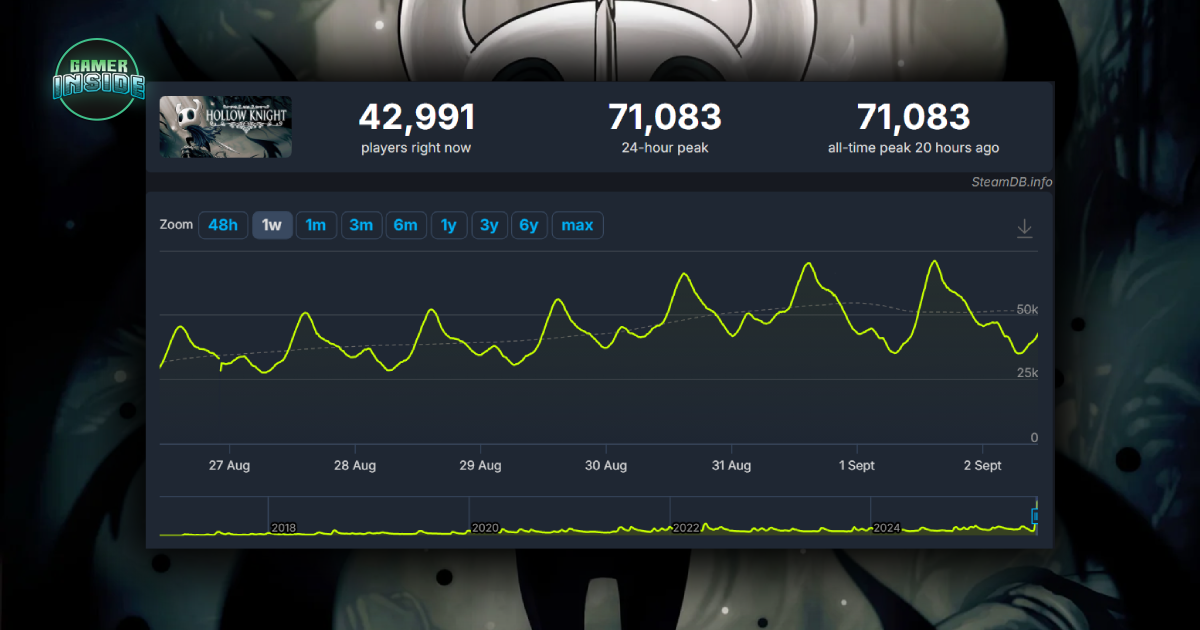Click the navigator range handle at right end
The image size is (1200, 630).
tap(1036, 516)
